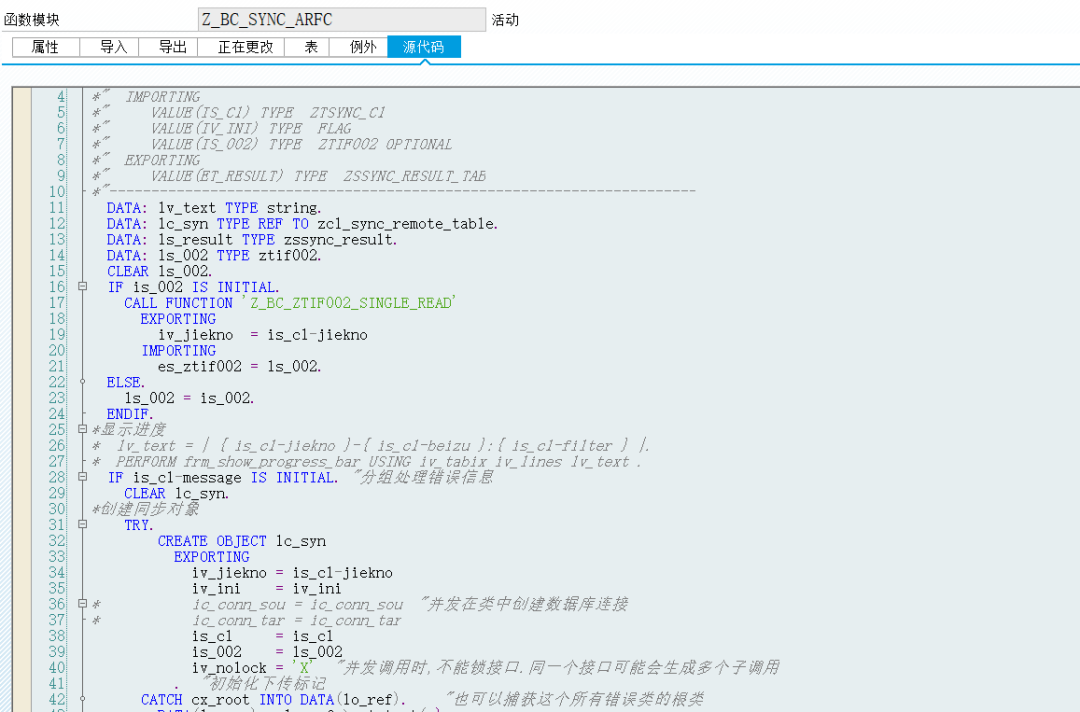Viewport: 1080px width, 712px height.
Task: Collapse the TRY block at line 31
Action: tap(83, 524)
